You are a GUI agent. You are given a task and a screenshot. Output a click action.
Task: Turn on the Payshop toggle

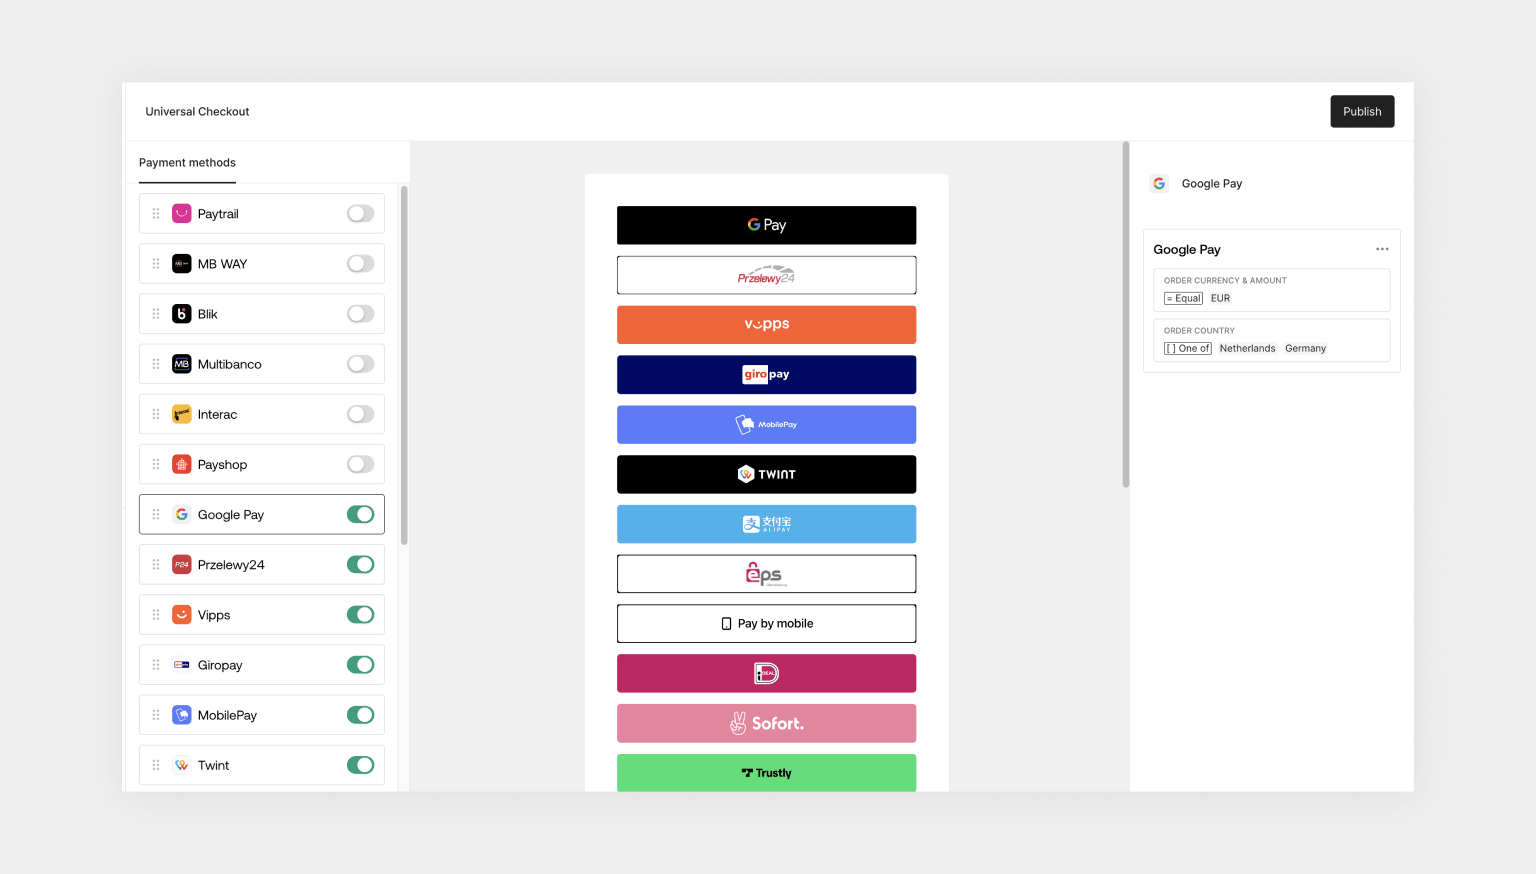[x=360, y=464]
